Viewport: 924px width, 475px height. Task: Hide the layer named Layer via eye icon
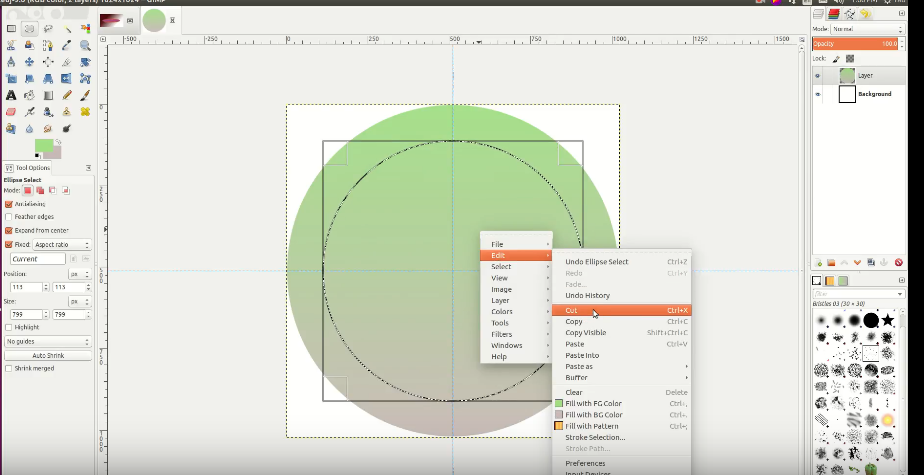817,76
